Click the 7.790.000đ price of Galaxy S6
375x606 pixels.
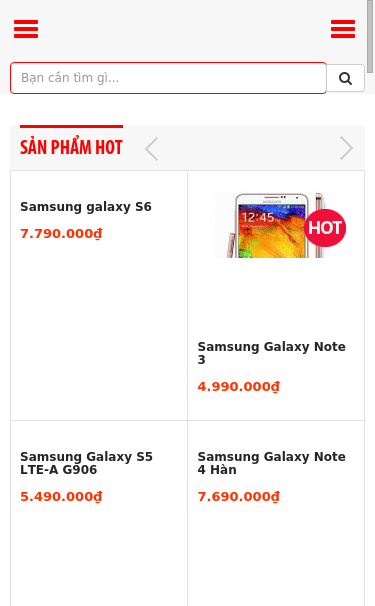coord(61,234)
